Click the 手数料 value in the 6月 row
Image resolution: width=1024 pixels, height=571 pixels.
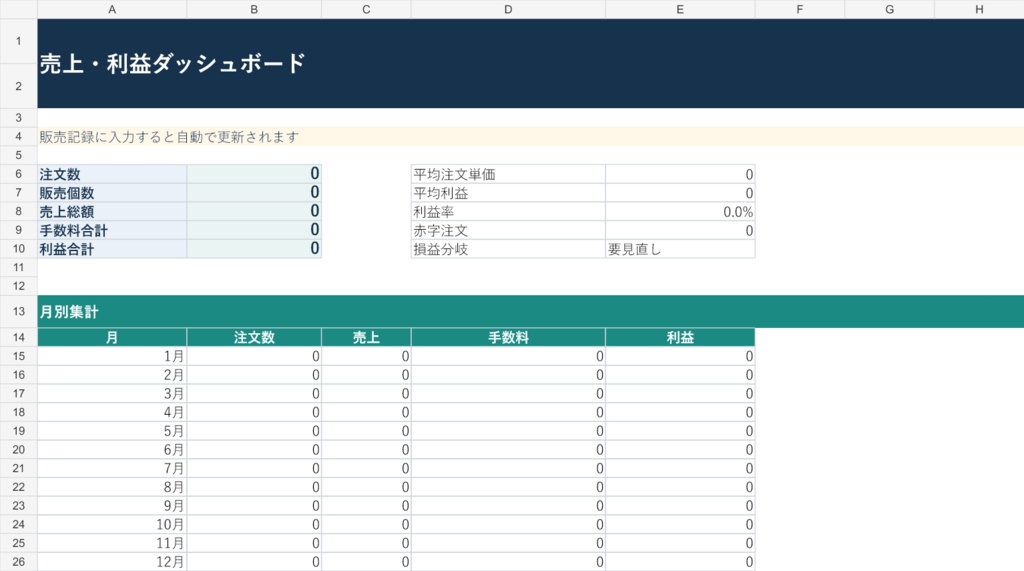pyautogui.click(x=508, y=449)
